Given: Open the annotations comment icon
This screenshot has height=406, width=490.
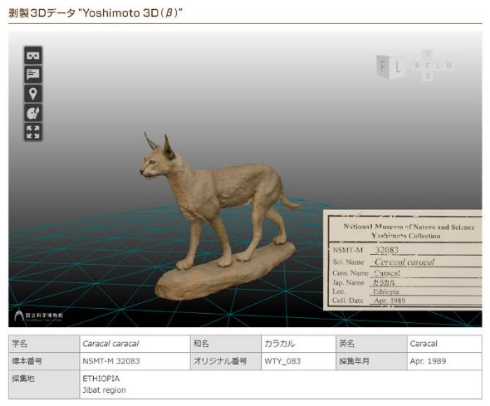Looking at the screenshot, I should tap(33, 74).
